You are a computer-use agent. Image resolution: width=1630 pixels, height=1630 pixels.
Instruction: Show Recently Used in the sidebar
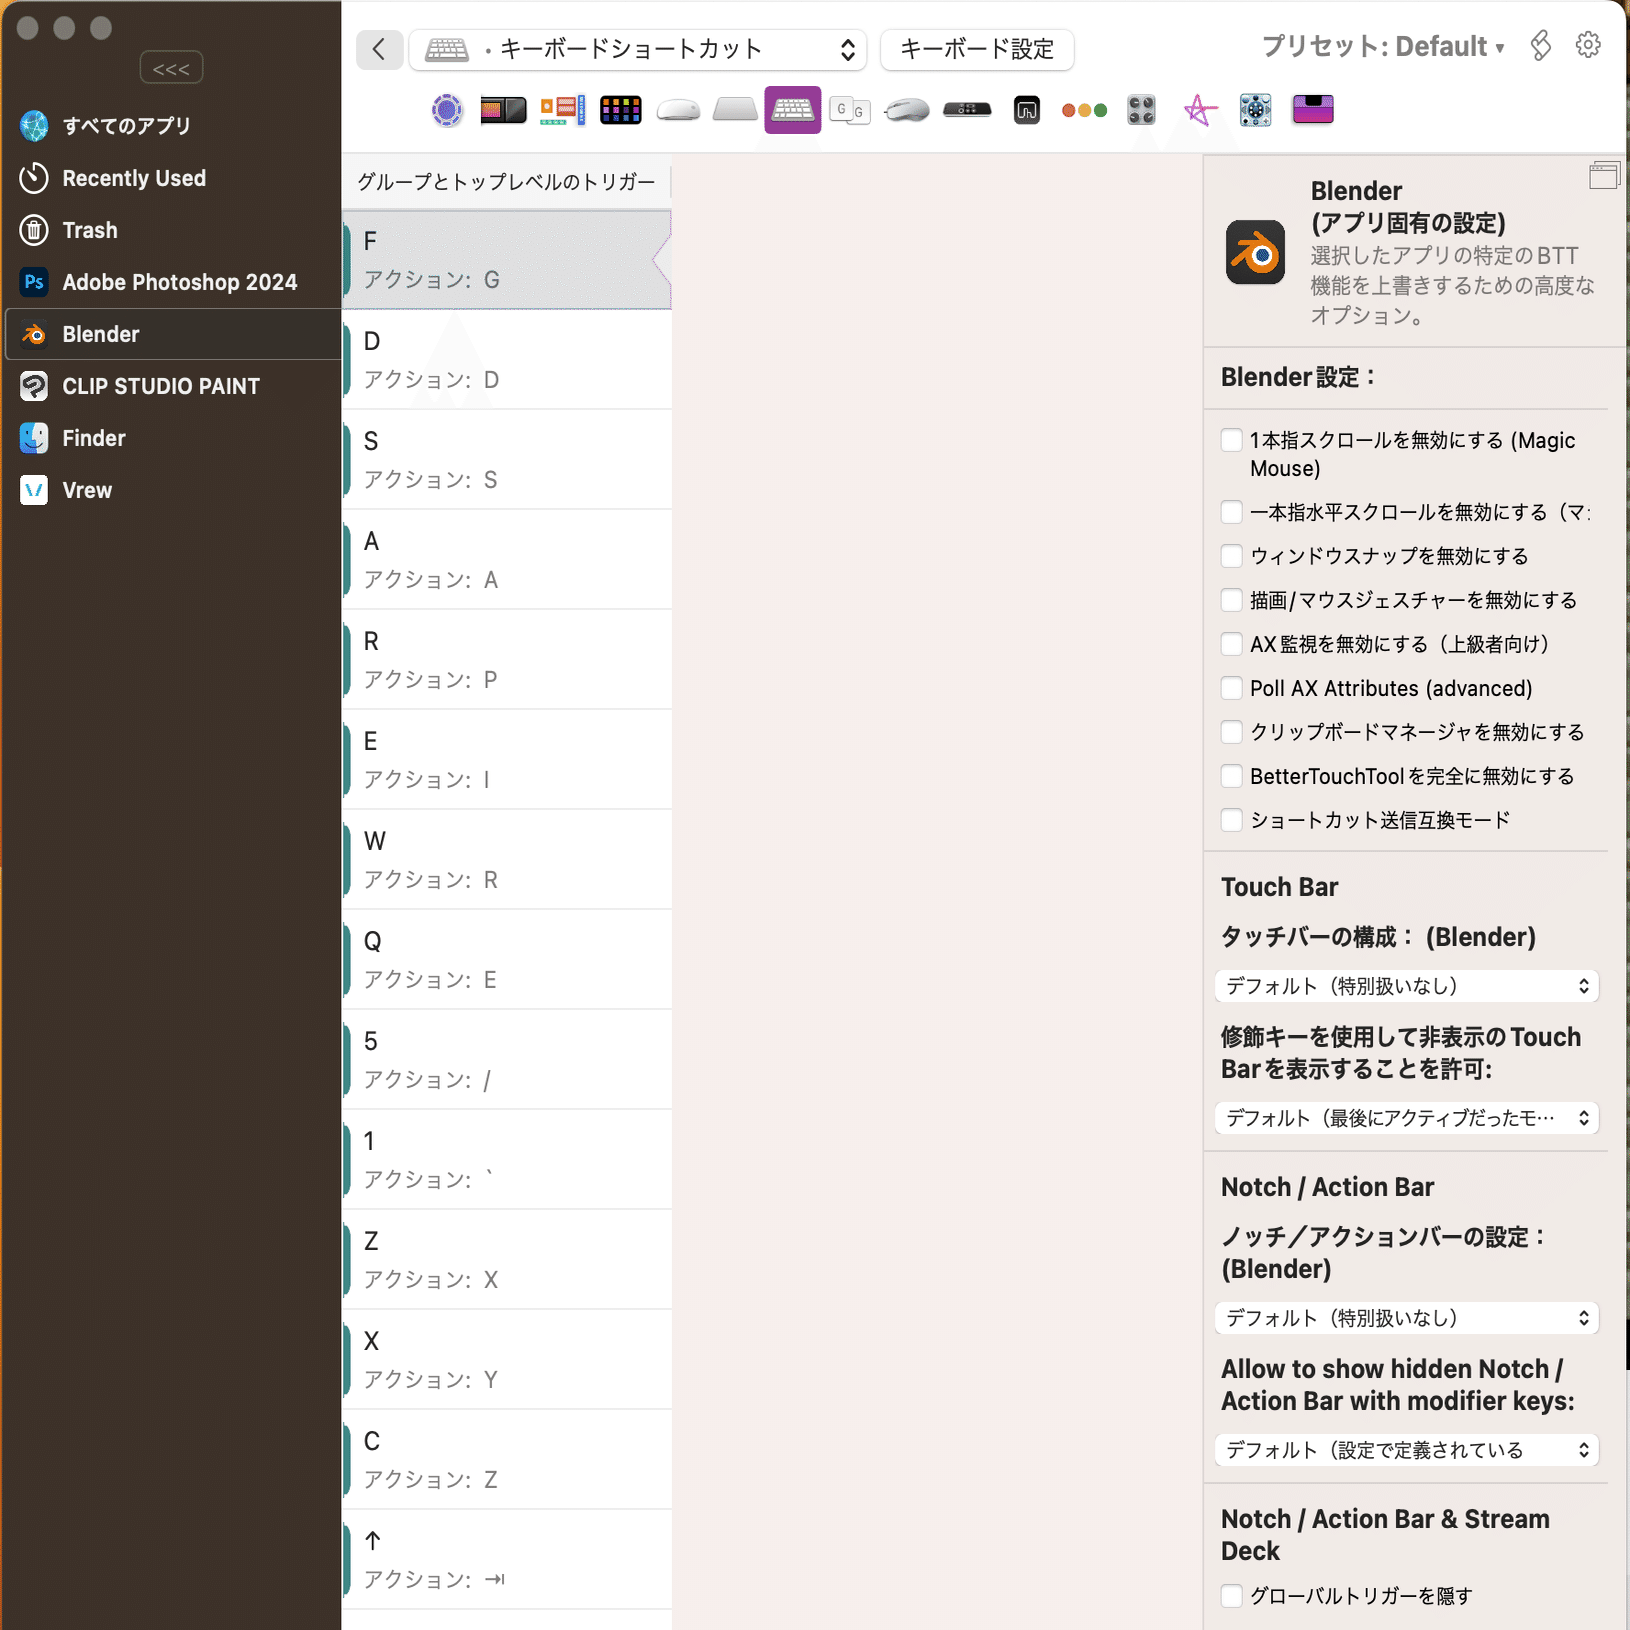pyautogui.click(x=174, y=178)
